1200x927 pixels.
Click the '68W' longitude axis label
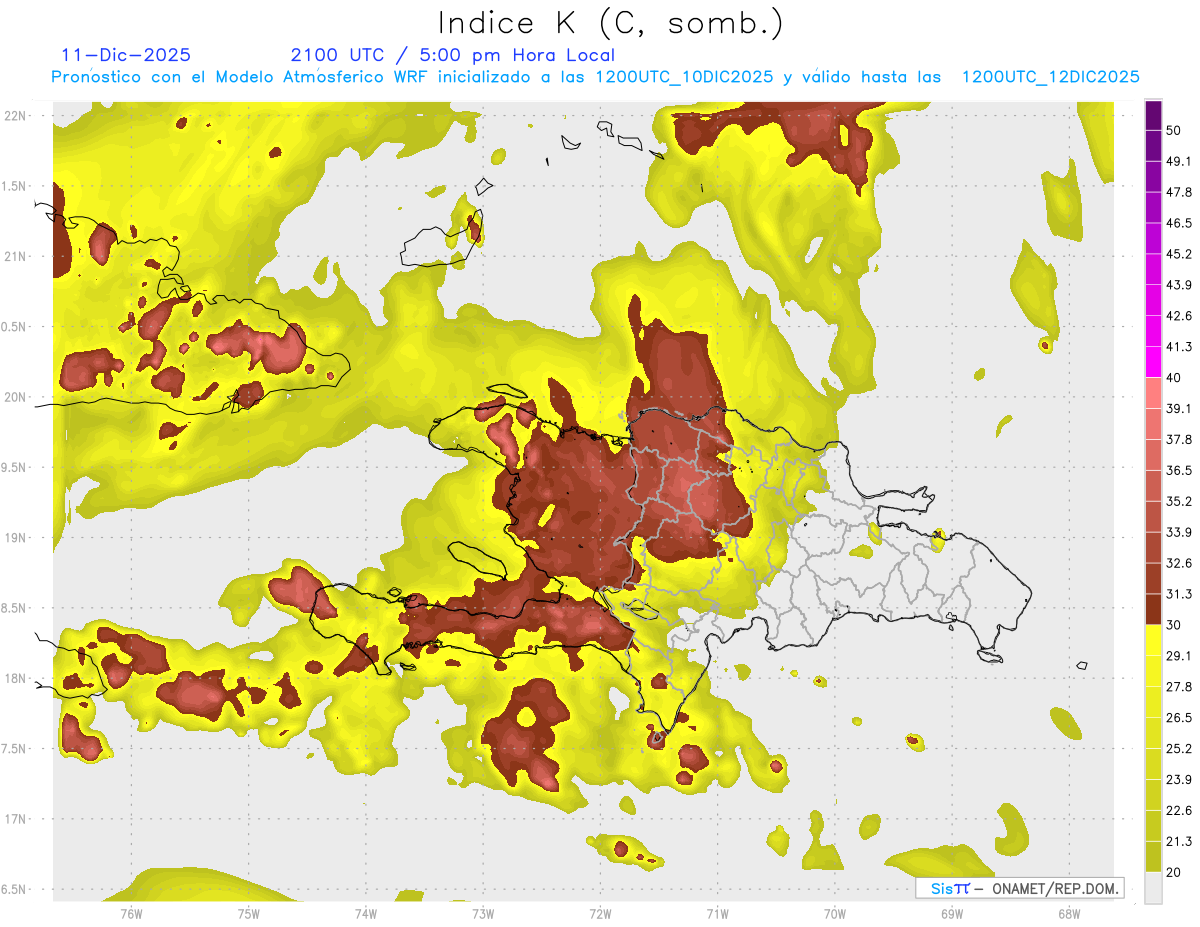pyautogui.click(x=1068, y=914)
